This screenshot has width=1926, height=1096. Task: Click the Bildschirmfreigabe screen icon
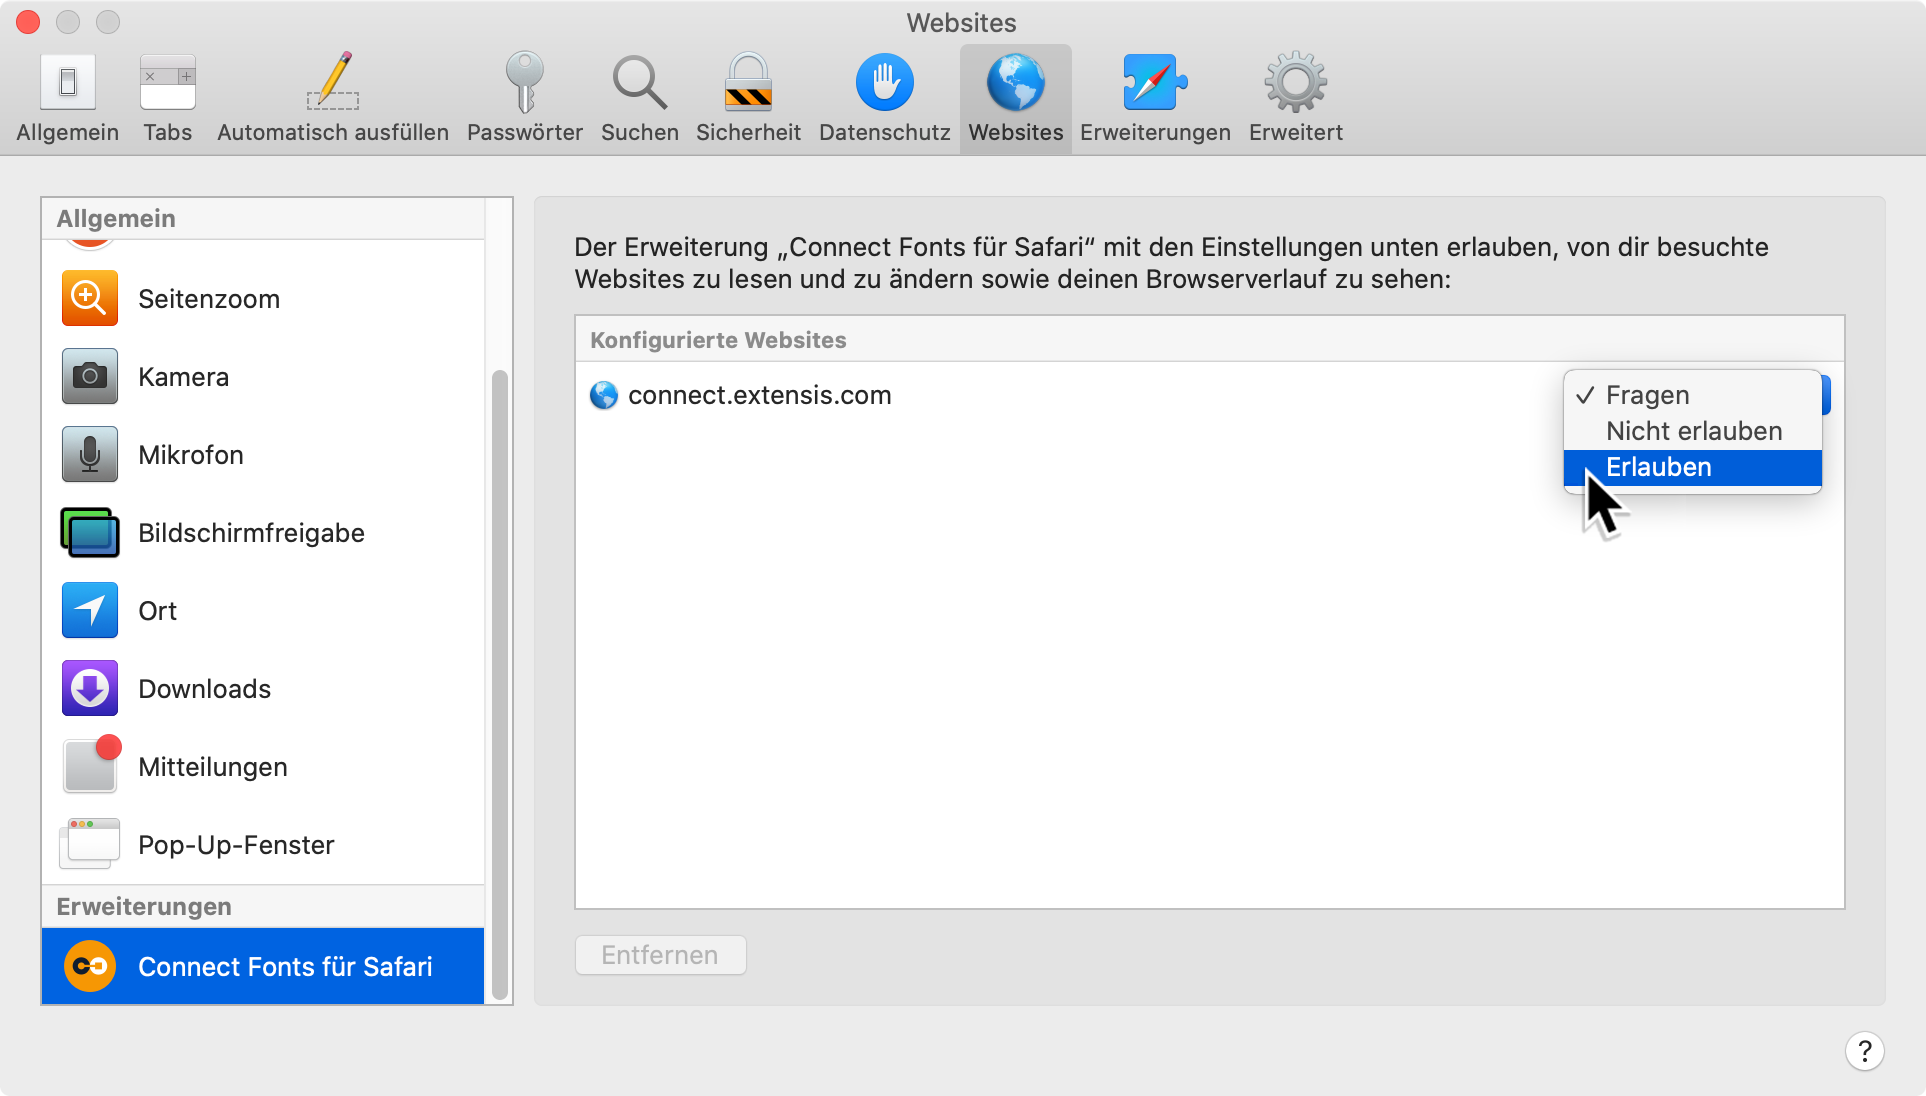click(90, 532)
